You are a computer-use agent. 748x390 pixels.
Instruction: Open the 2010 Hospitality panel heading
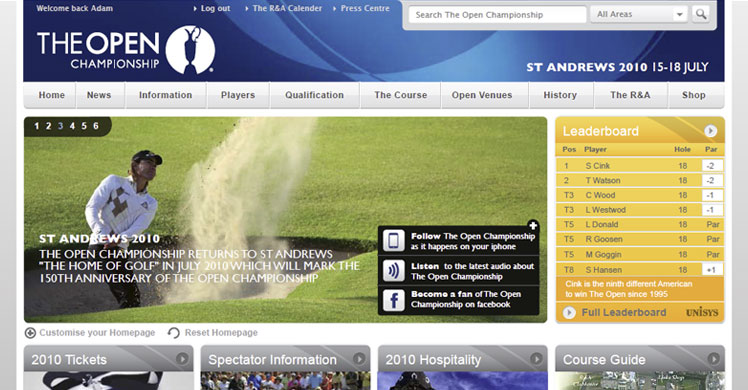click(x=433, y=360)
